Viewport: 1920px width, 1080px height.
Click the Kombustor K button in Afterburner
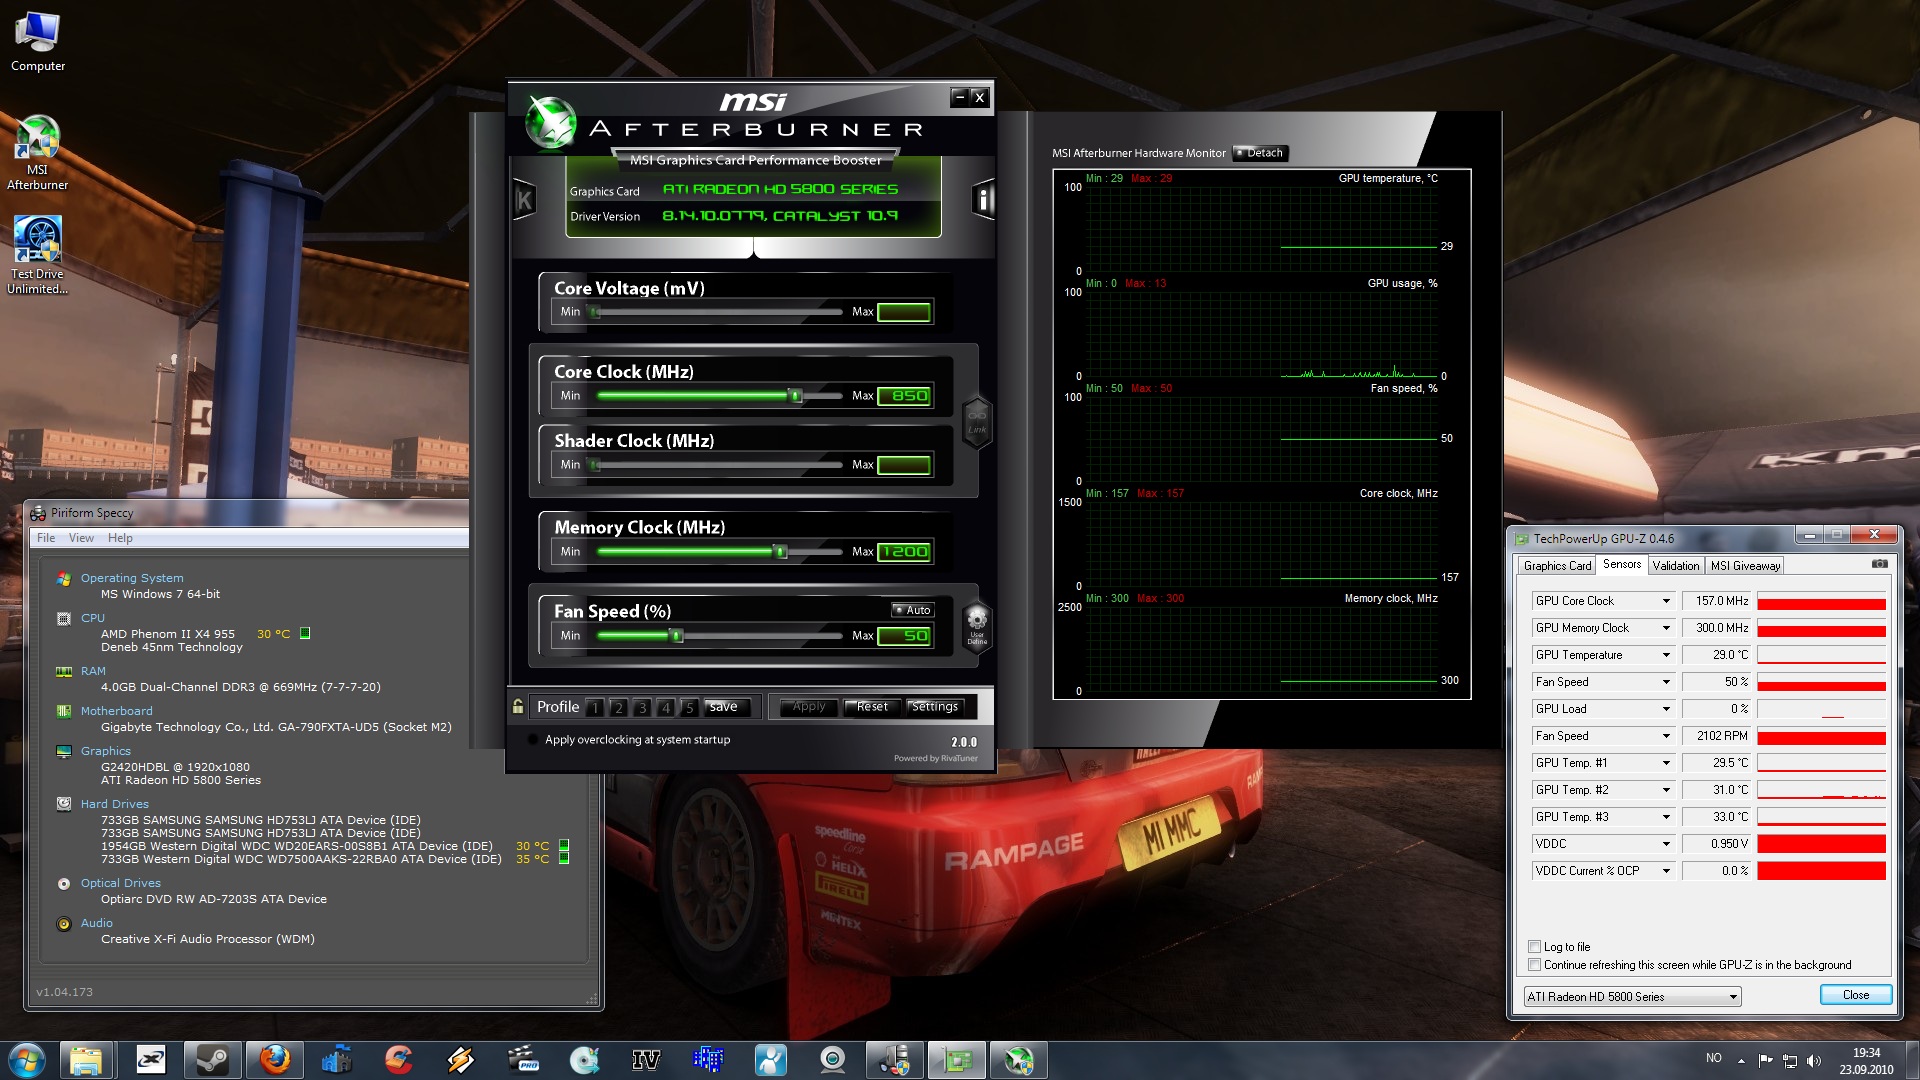click(x=524, y=201)
